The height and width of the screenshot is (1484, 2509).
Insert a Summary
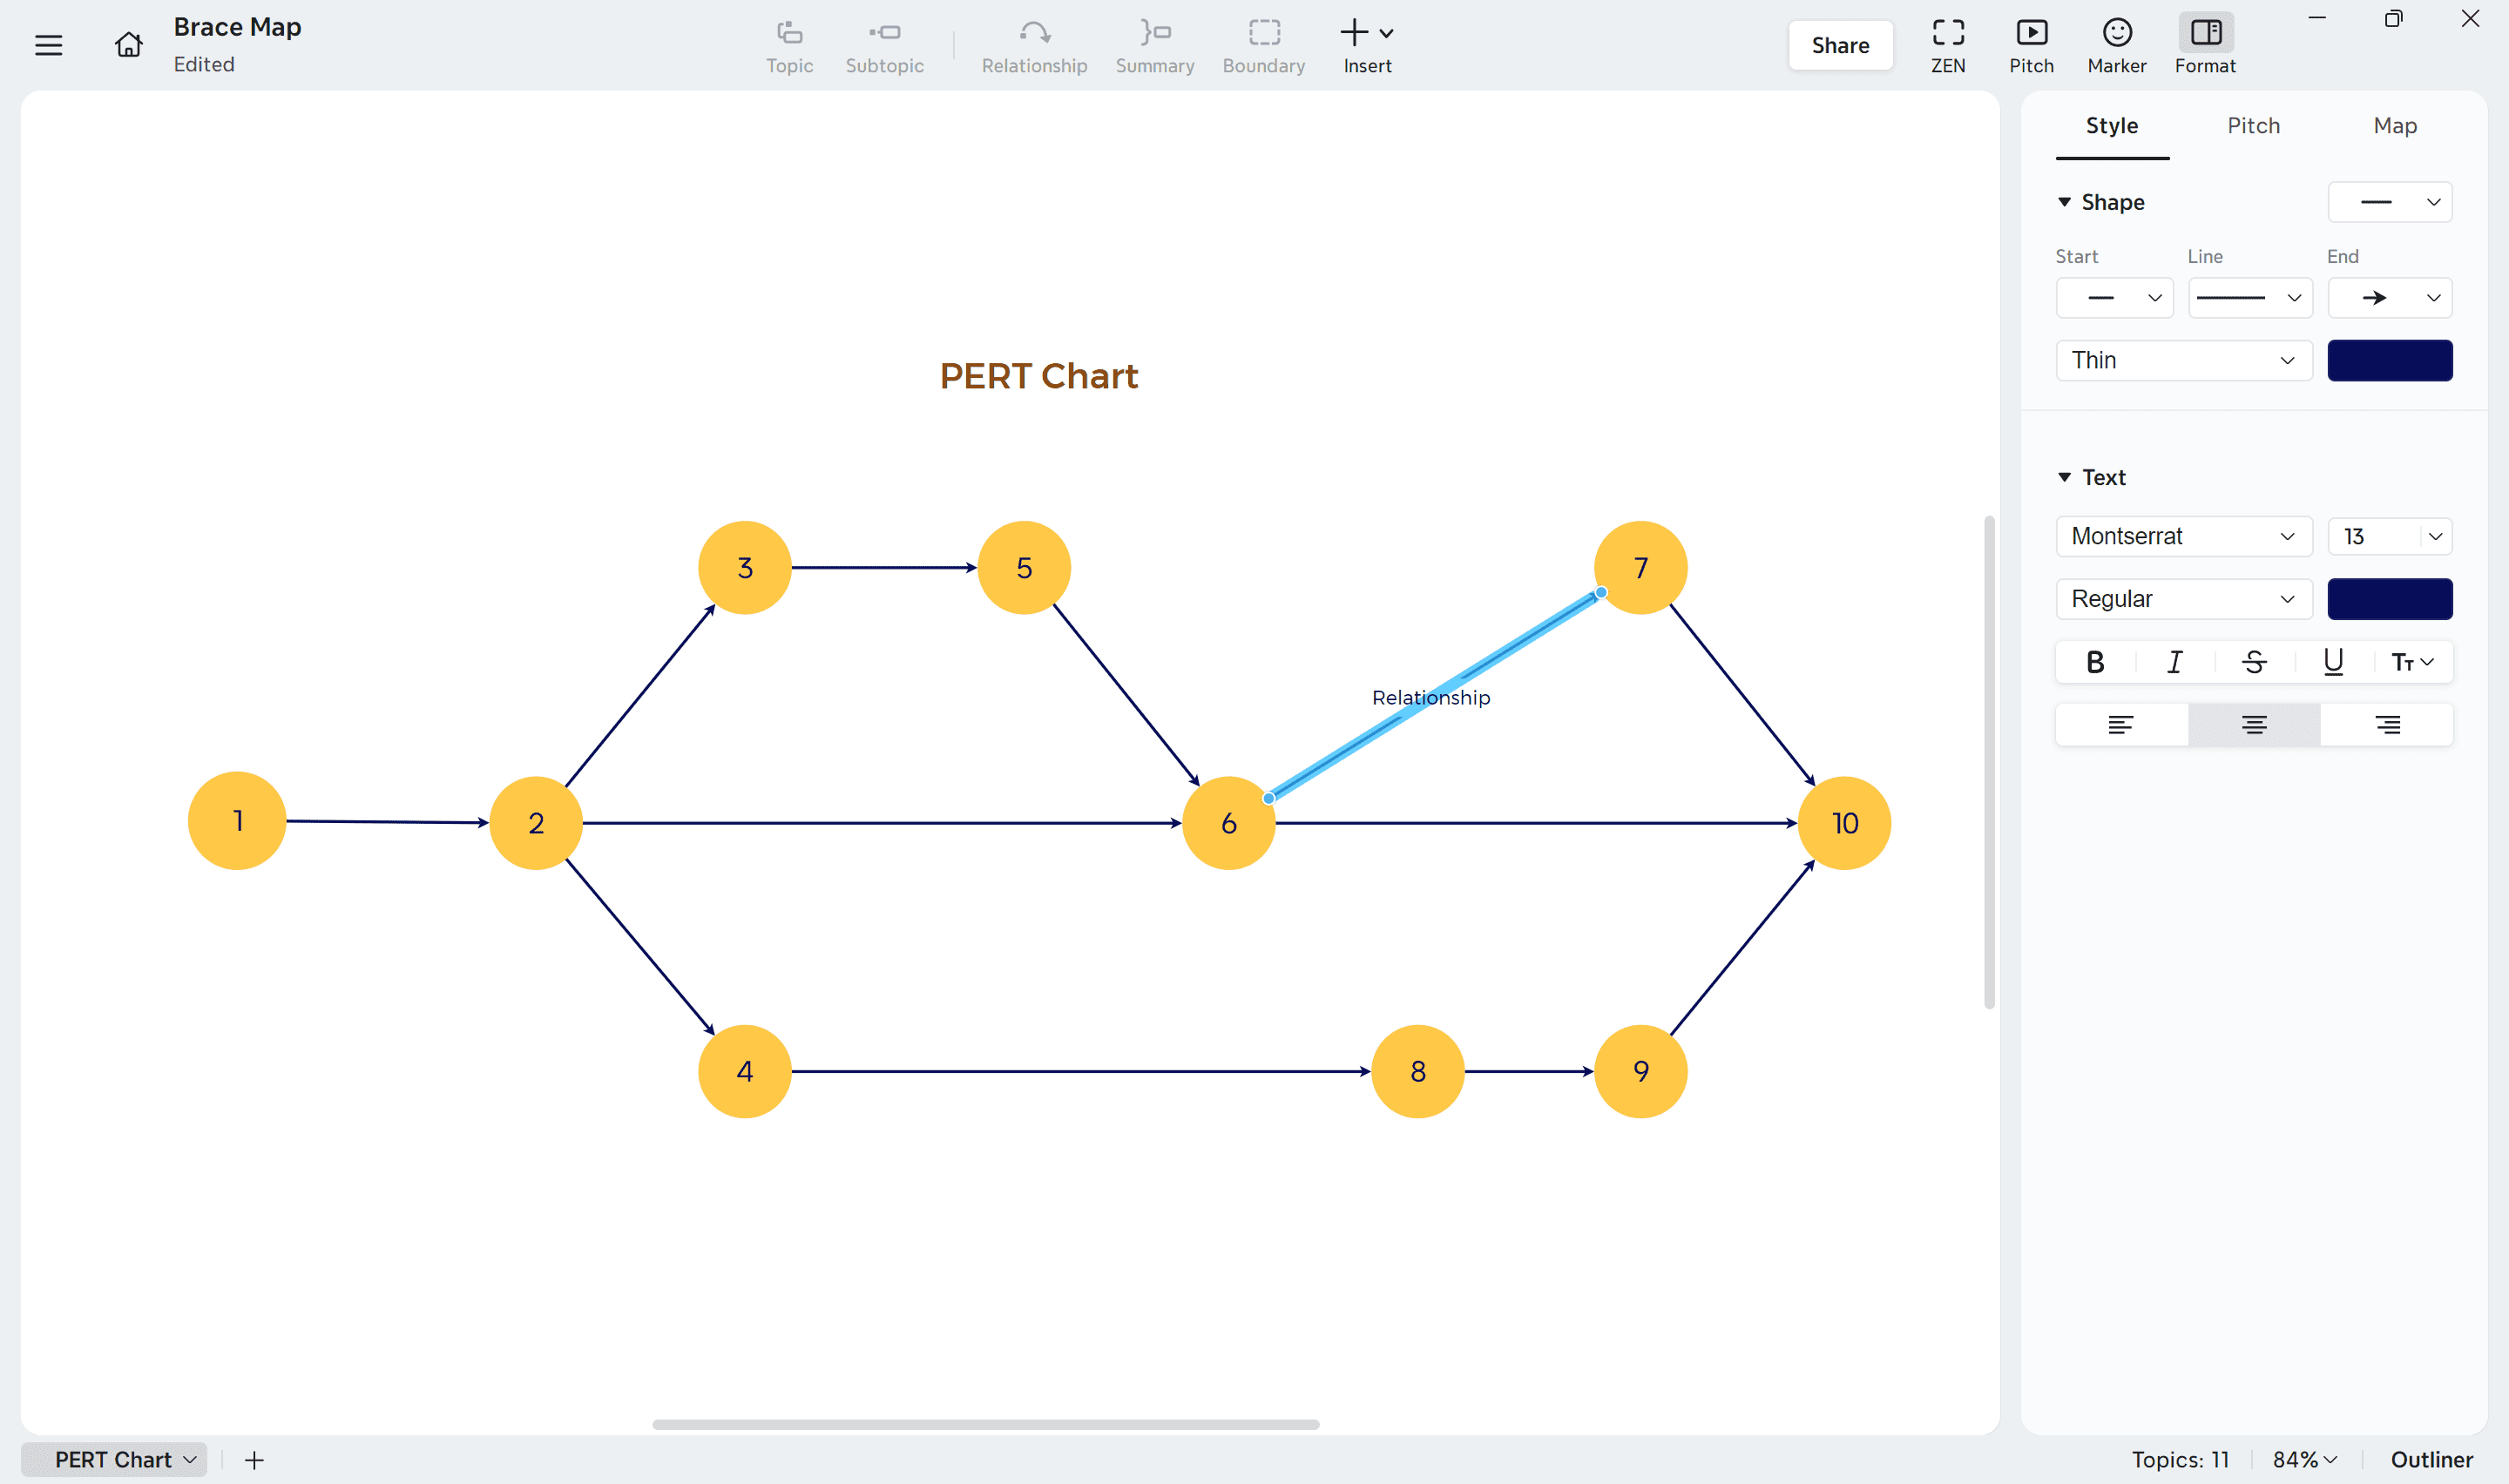tap(1154, 45)
